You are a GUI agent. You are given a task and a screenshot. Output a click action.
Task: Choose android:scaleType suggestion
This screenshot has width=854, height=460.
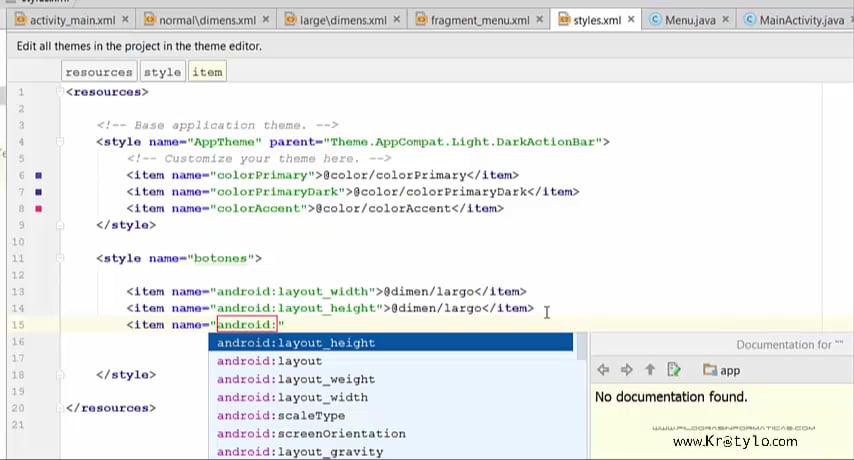[391, 415]
